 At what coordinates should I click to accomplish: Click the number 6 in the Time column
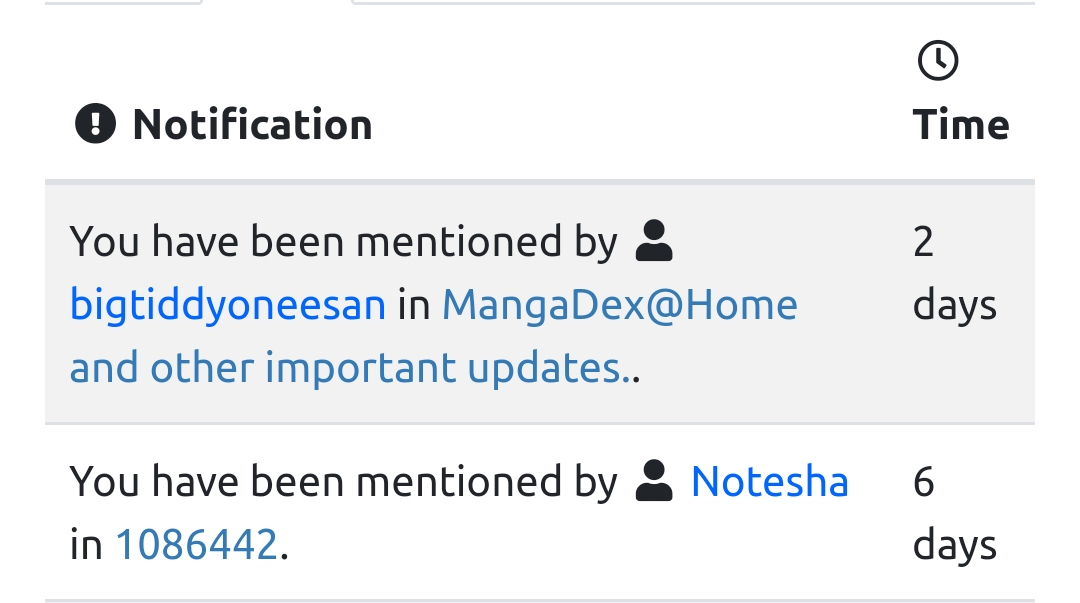tap(923, 482)
